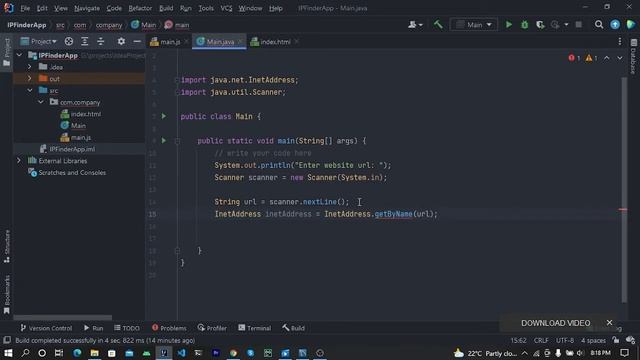Expand all in Project tool window
Screen dimensions: 640x360
click(84, 41)
